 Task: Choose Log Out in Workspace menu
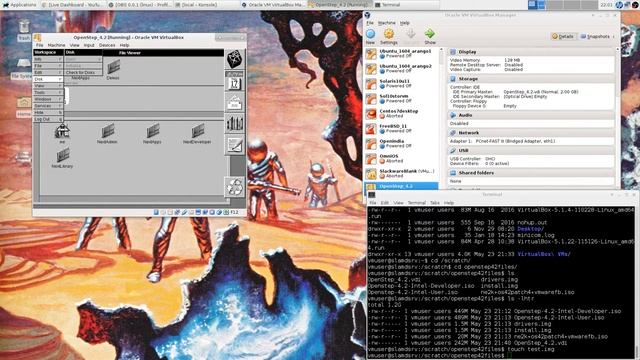click(x=48, y=119)
